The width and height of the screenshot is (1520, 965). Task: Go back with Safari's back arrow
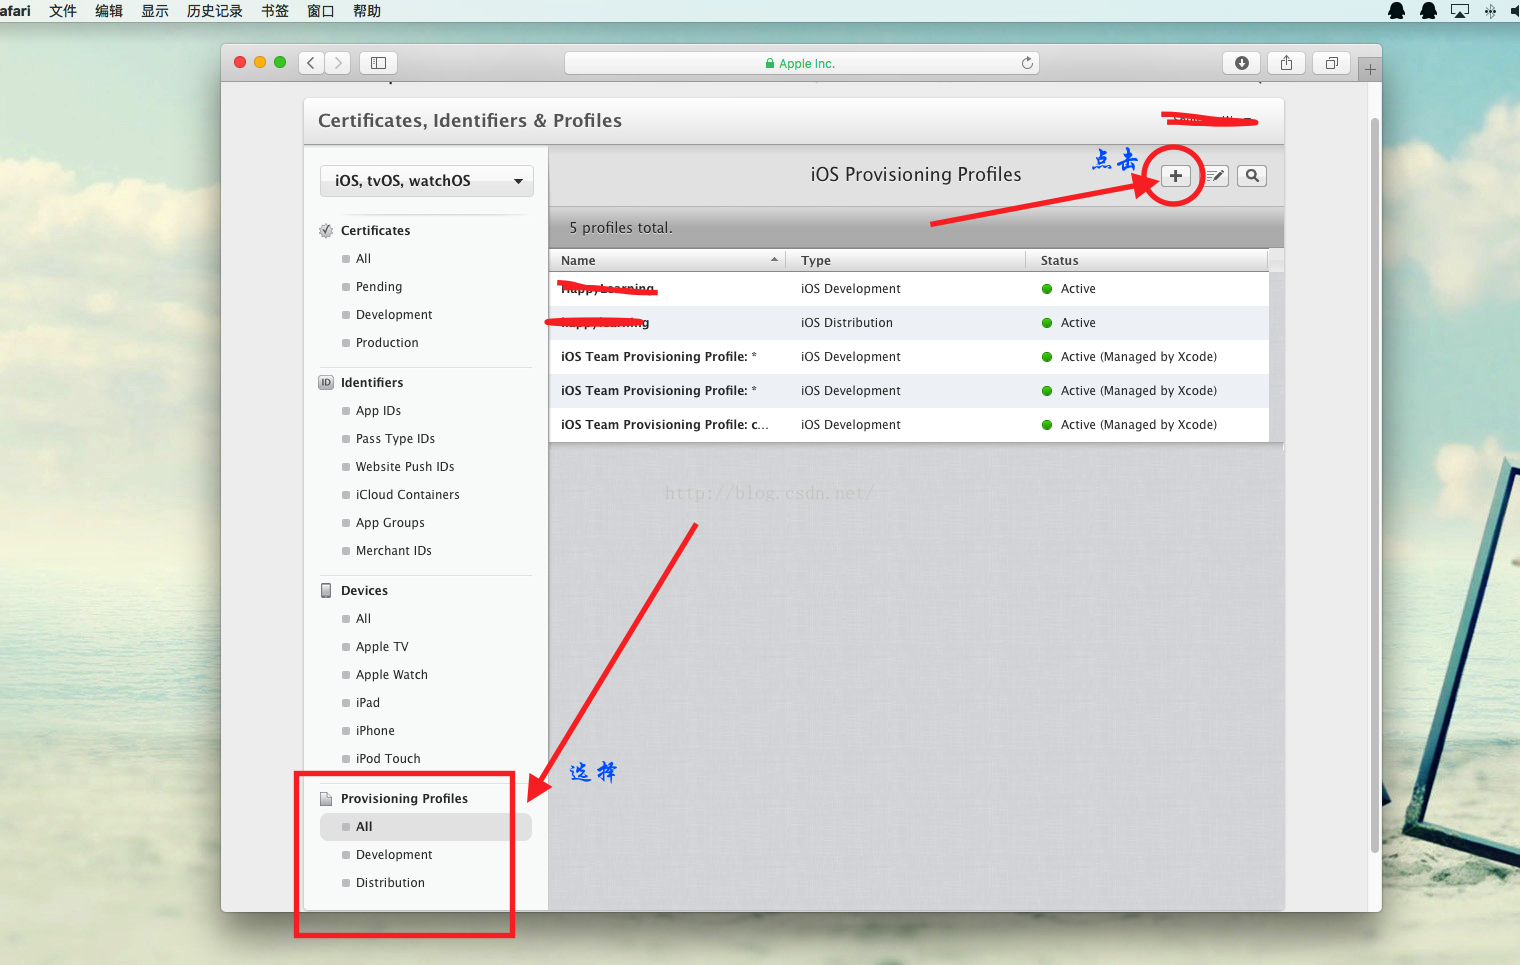(311, 63)
